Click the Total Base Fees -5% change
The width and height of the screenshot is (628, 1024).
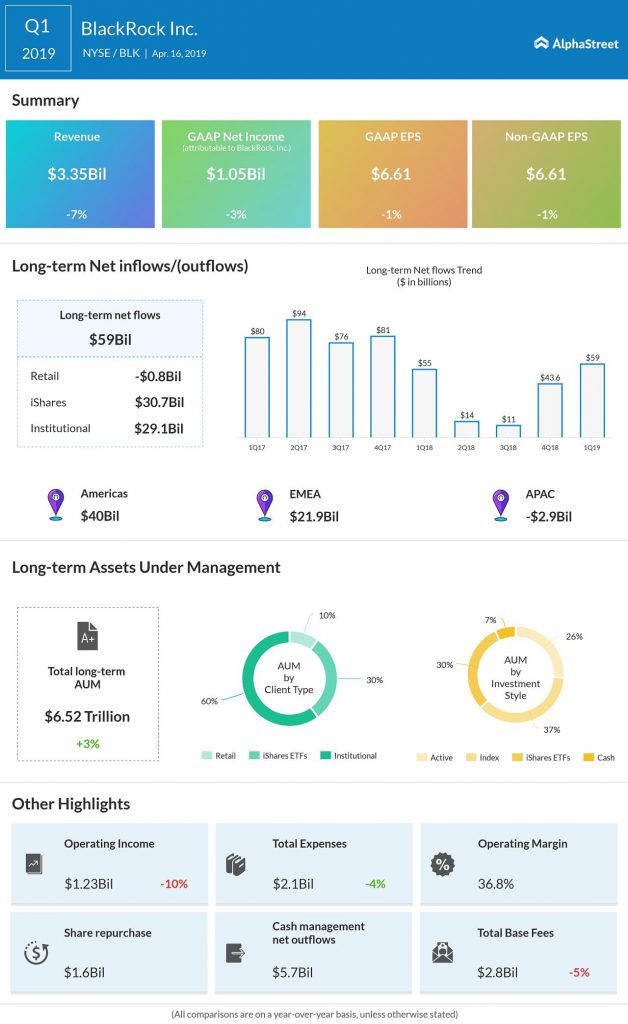[579, 972]
